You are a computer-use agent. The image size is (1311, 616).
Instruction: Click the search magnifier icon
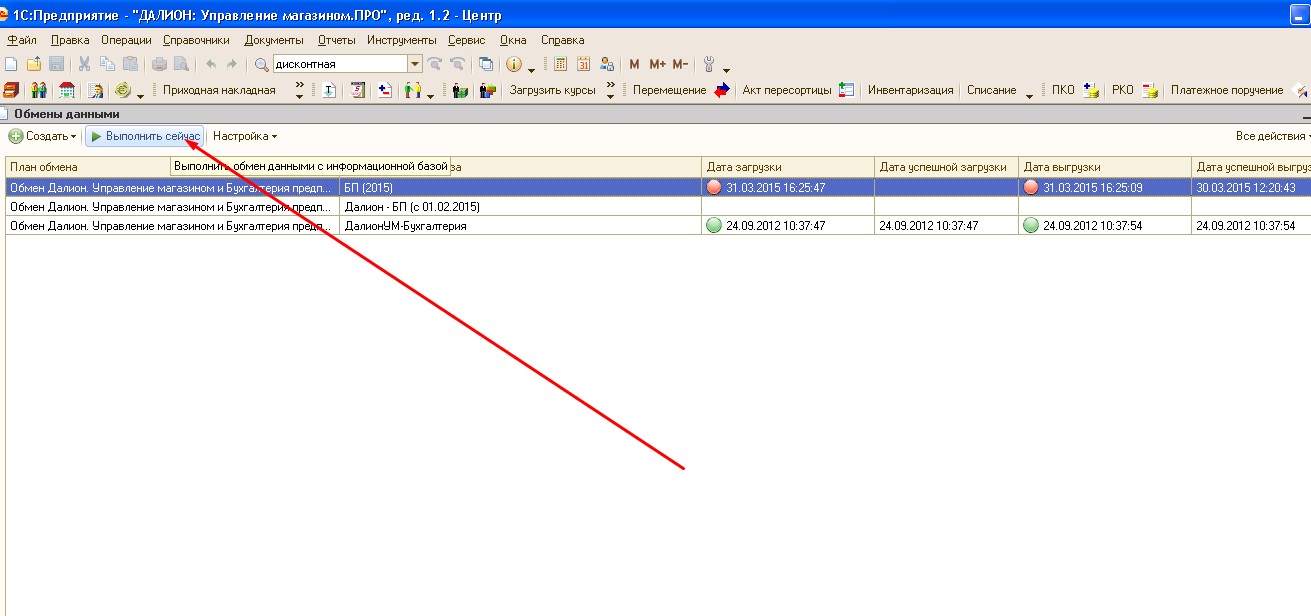[262, 64]
